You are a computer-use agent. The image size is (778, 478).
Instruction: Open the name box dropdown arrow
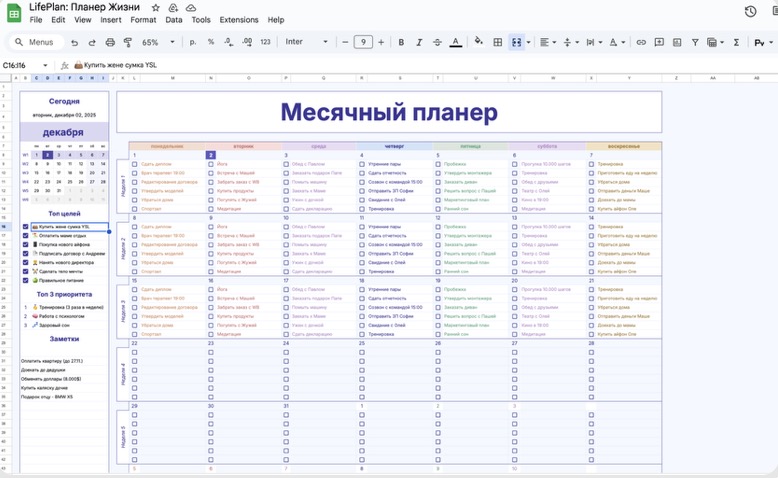pyautogui.click(x=45, y=66)
